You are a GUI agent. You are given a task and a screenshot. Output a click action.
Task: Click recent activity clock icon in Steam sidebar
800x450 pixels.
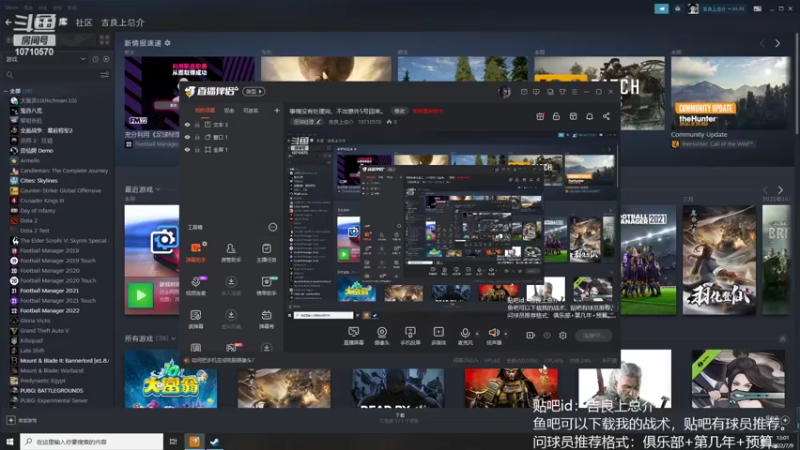(x=95, y=59)
